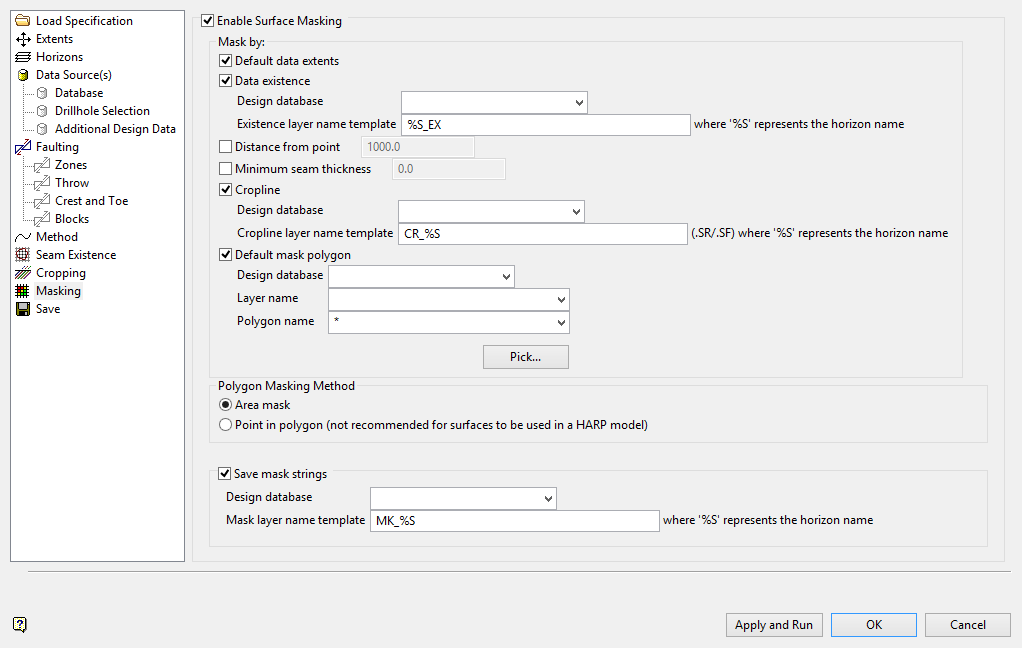Select Point in polygon masking method

[225, 425]
